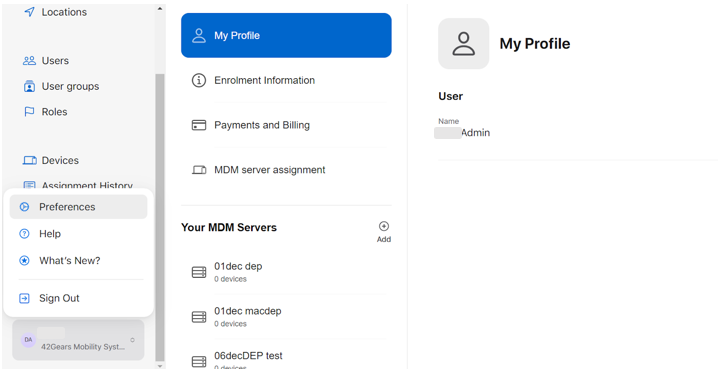This screenshot has width=718, height=382.
Task: Open MDM server assignment settings
Action: point(286,170)
